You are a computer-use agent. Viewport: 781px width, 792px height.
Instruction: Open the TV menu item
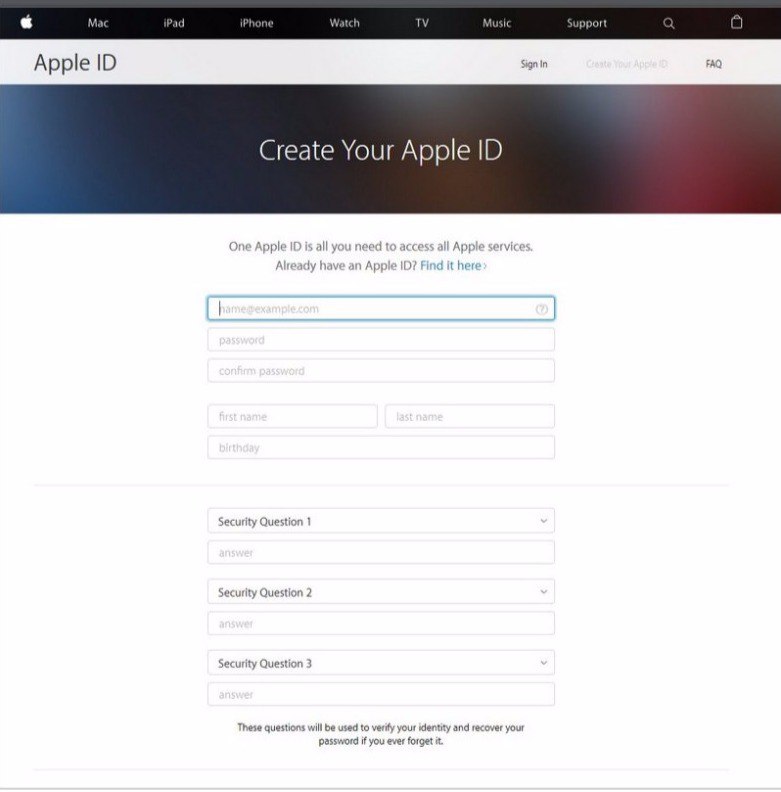tap(422, 23)
